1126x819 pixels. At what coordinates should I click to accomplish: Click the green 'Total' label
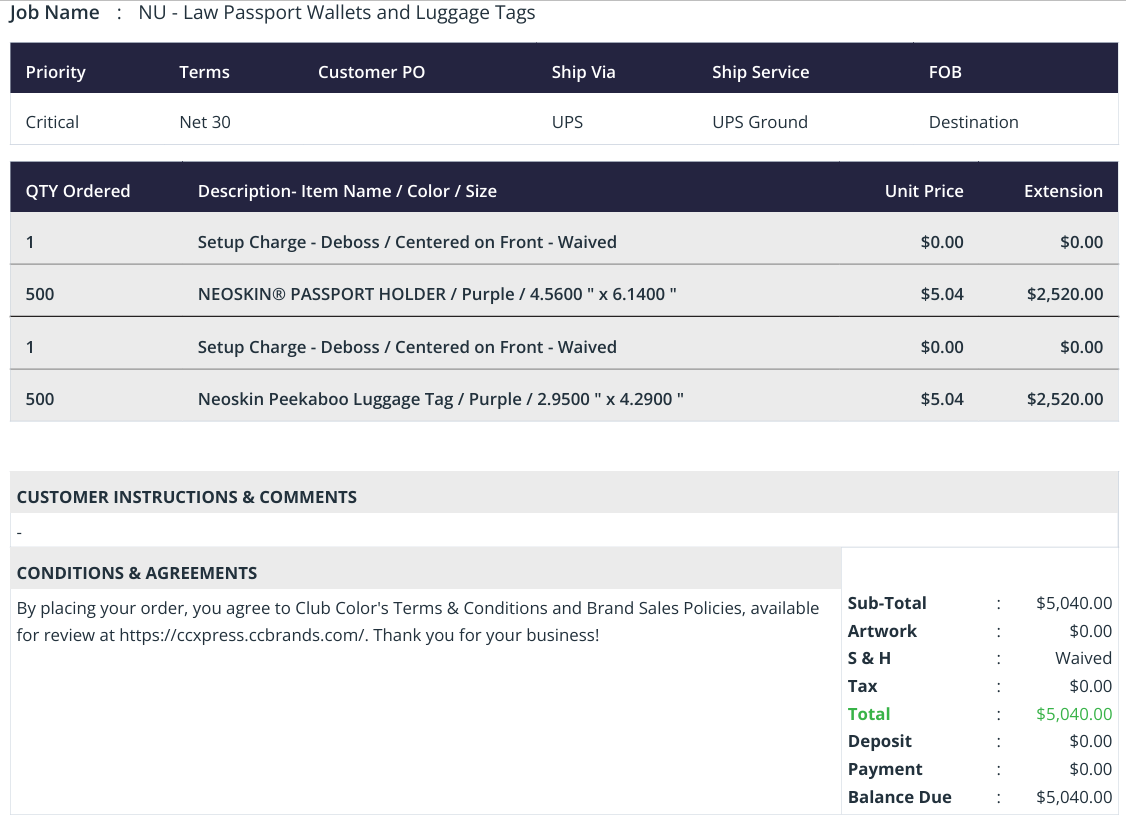click(869, 715)
